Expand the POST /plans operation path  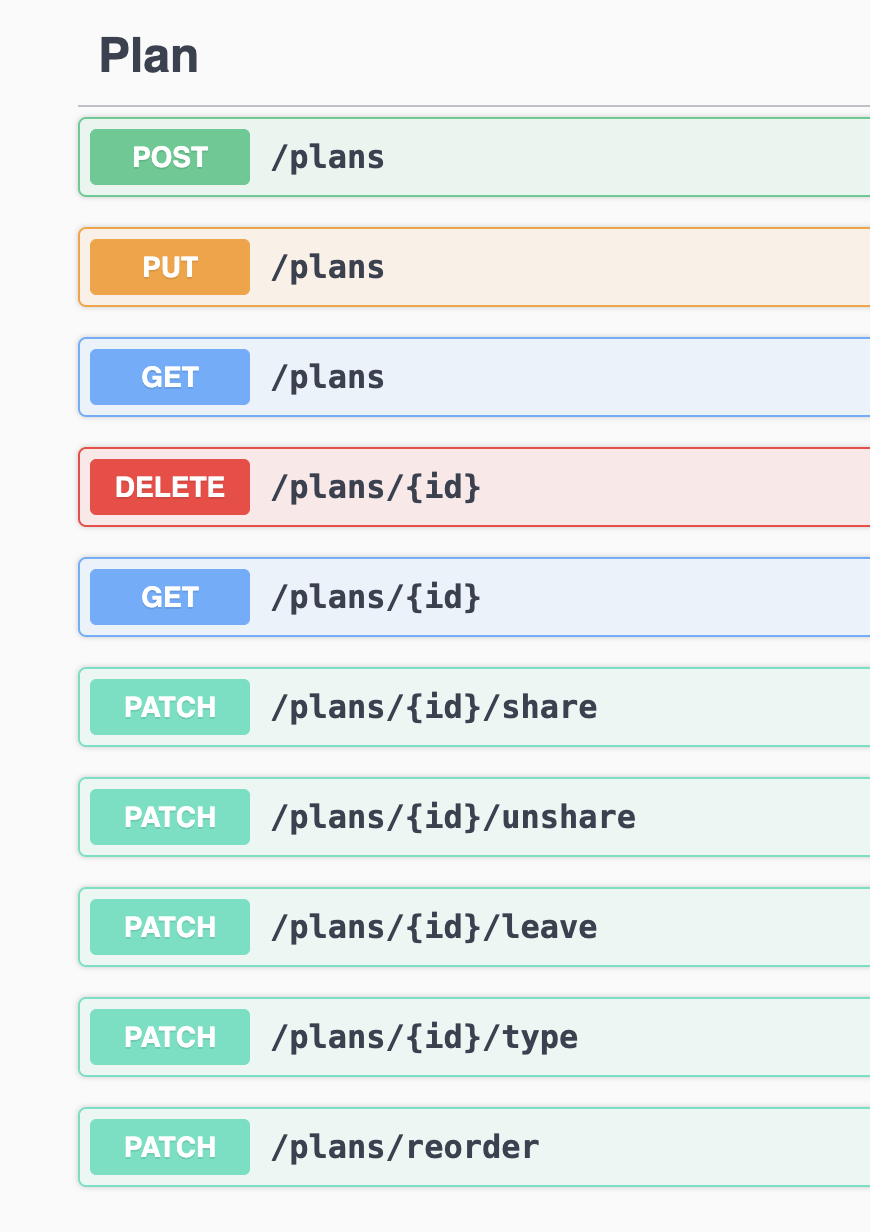click(x=328, y=157)
